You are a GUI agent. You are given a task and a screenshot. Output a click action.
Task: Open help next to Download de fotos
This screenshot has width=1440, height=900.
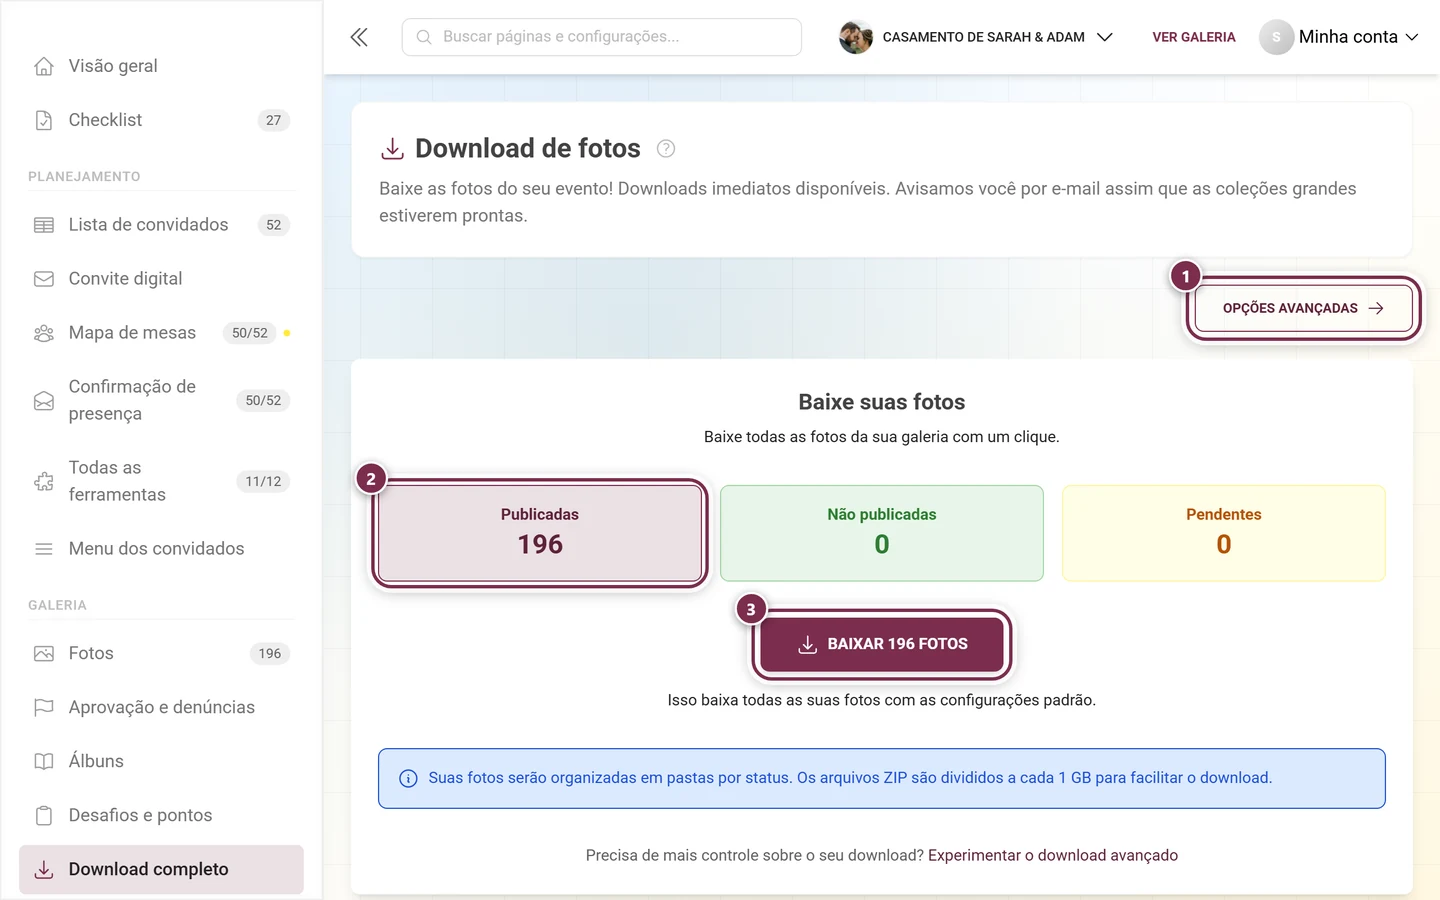666,149
